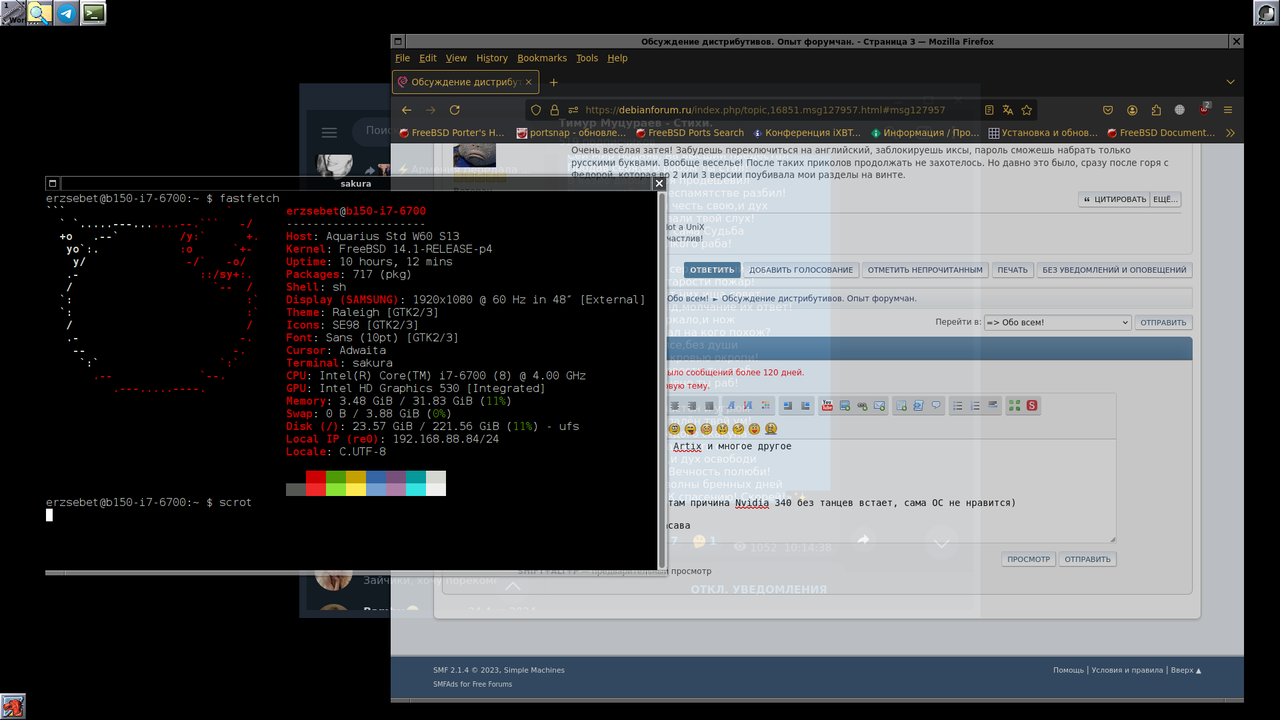This screenshot has width=1280, height=720.
Task: Open the View menu in Firefox
Action: click(x=456, y=58)
